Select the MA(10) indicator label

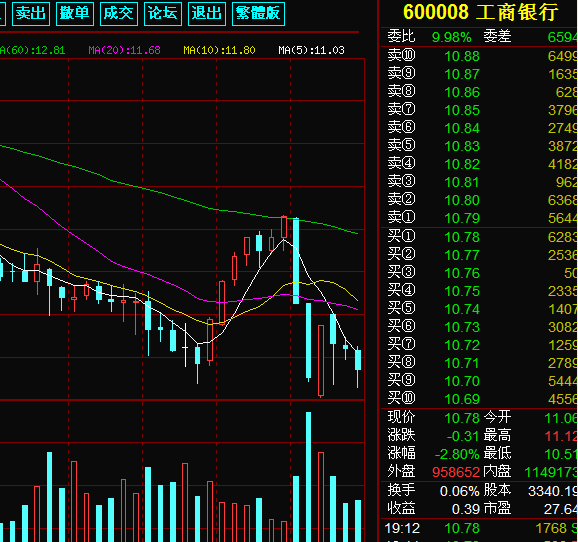coord(219,50)
